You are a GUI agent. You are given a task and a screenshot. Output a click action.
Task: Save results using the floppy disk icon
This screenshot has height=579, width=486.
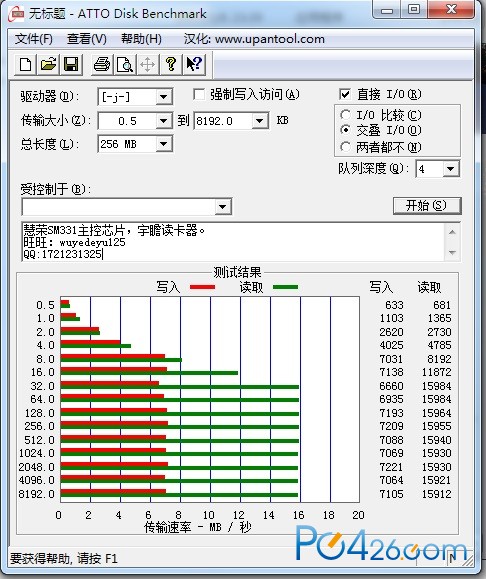(71, 65)
